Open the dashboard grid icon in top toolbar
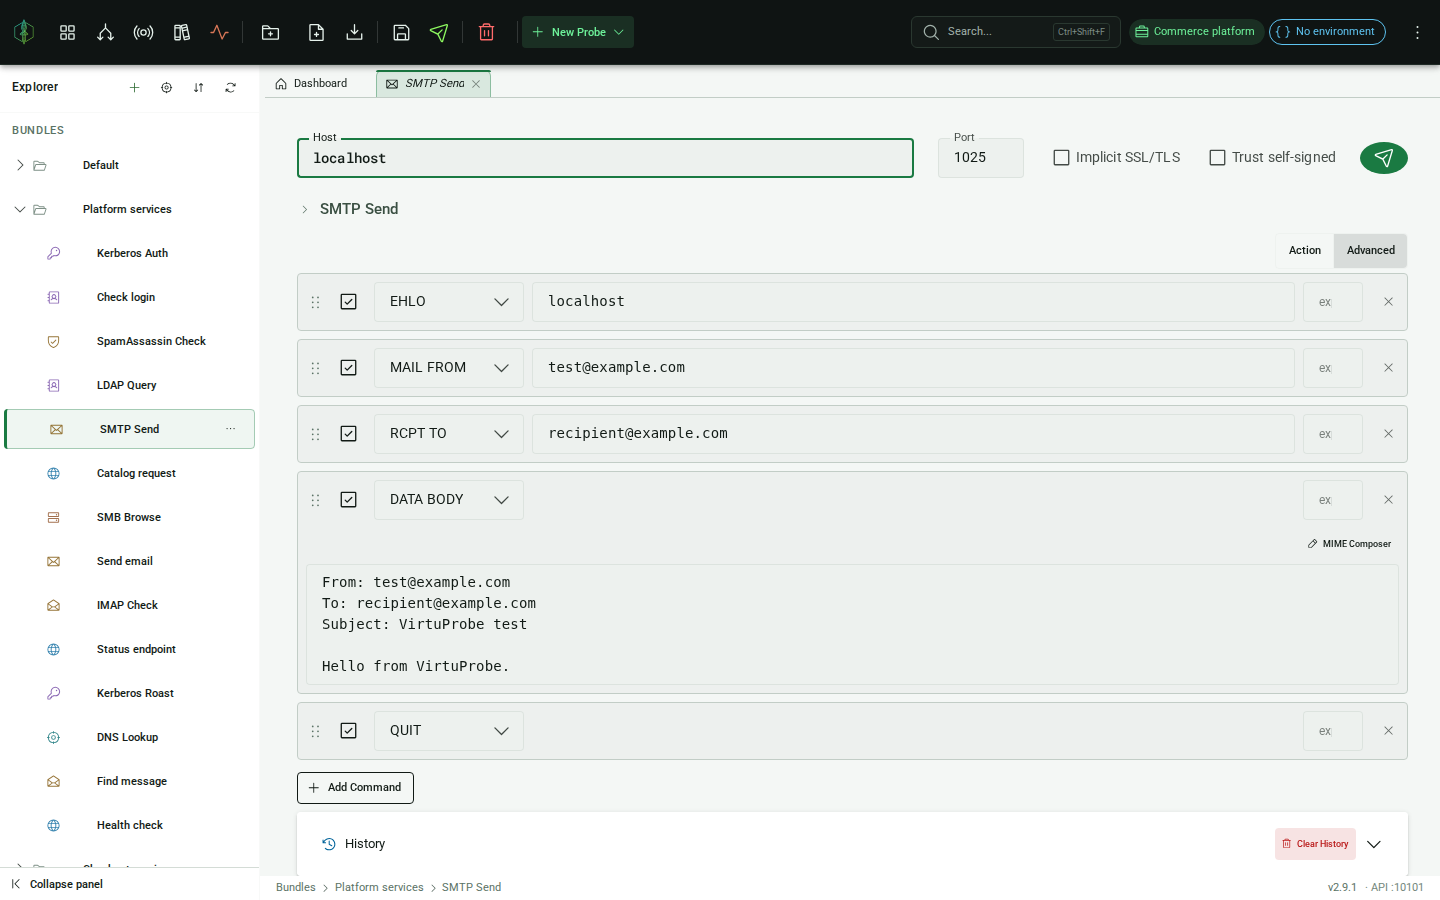The height and width of the screenshot is (900, 1440). coord(67,32)
